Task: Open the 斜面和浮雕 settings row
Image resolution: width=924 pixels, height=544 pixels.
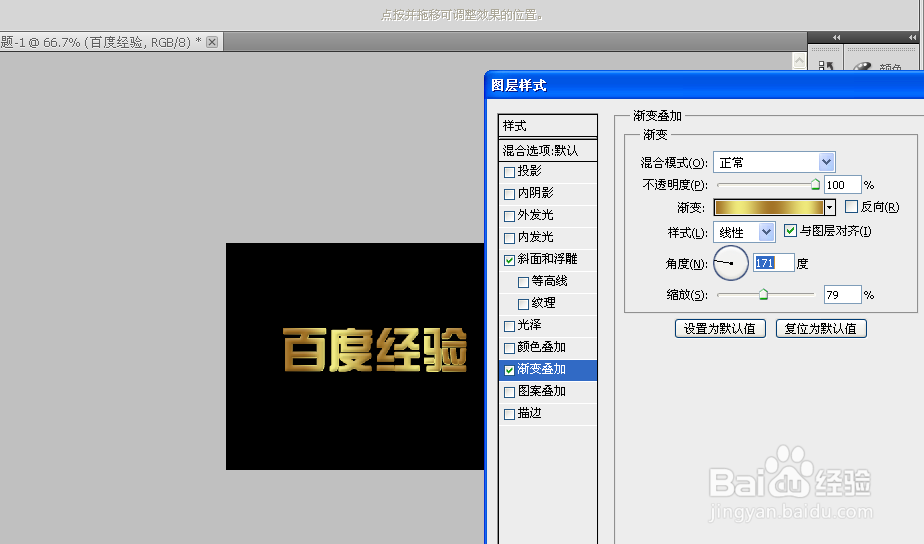Action: [547, 259]
